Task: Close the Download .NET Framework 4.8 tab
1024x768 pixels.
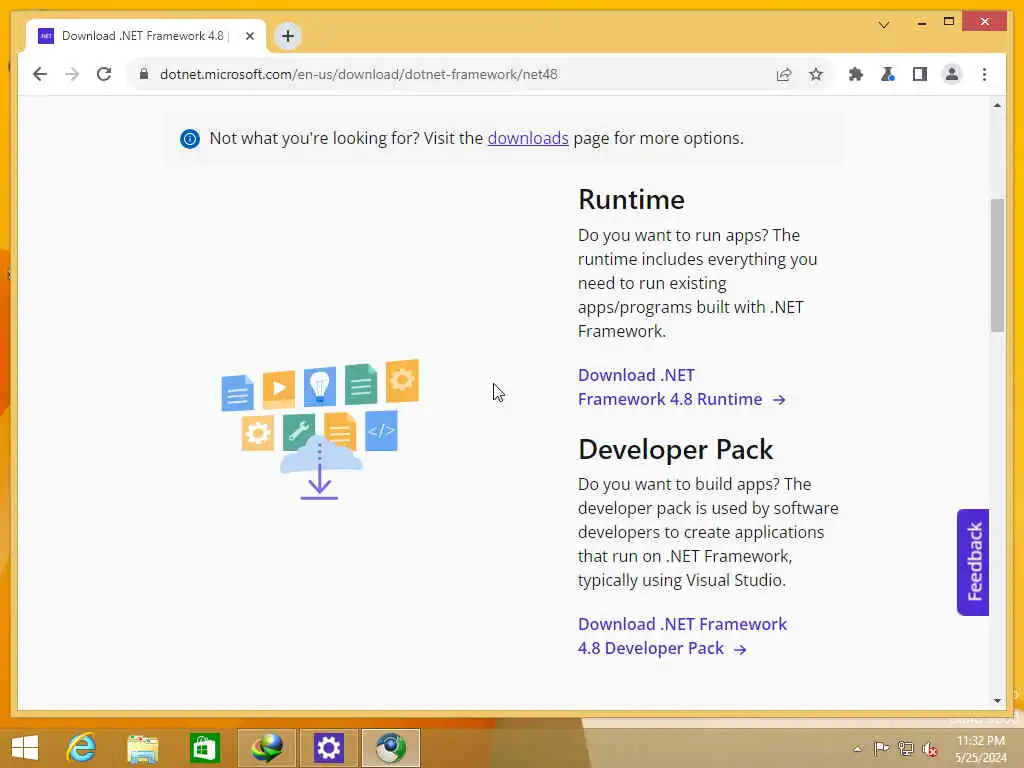Action: (249, 36)
